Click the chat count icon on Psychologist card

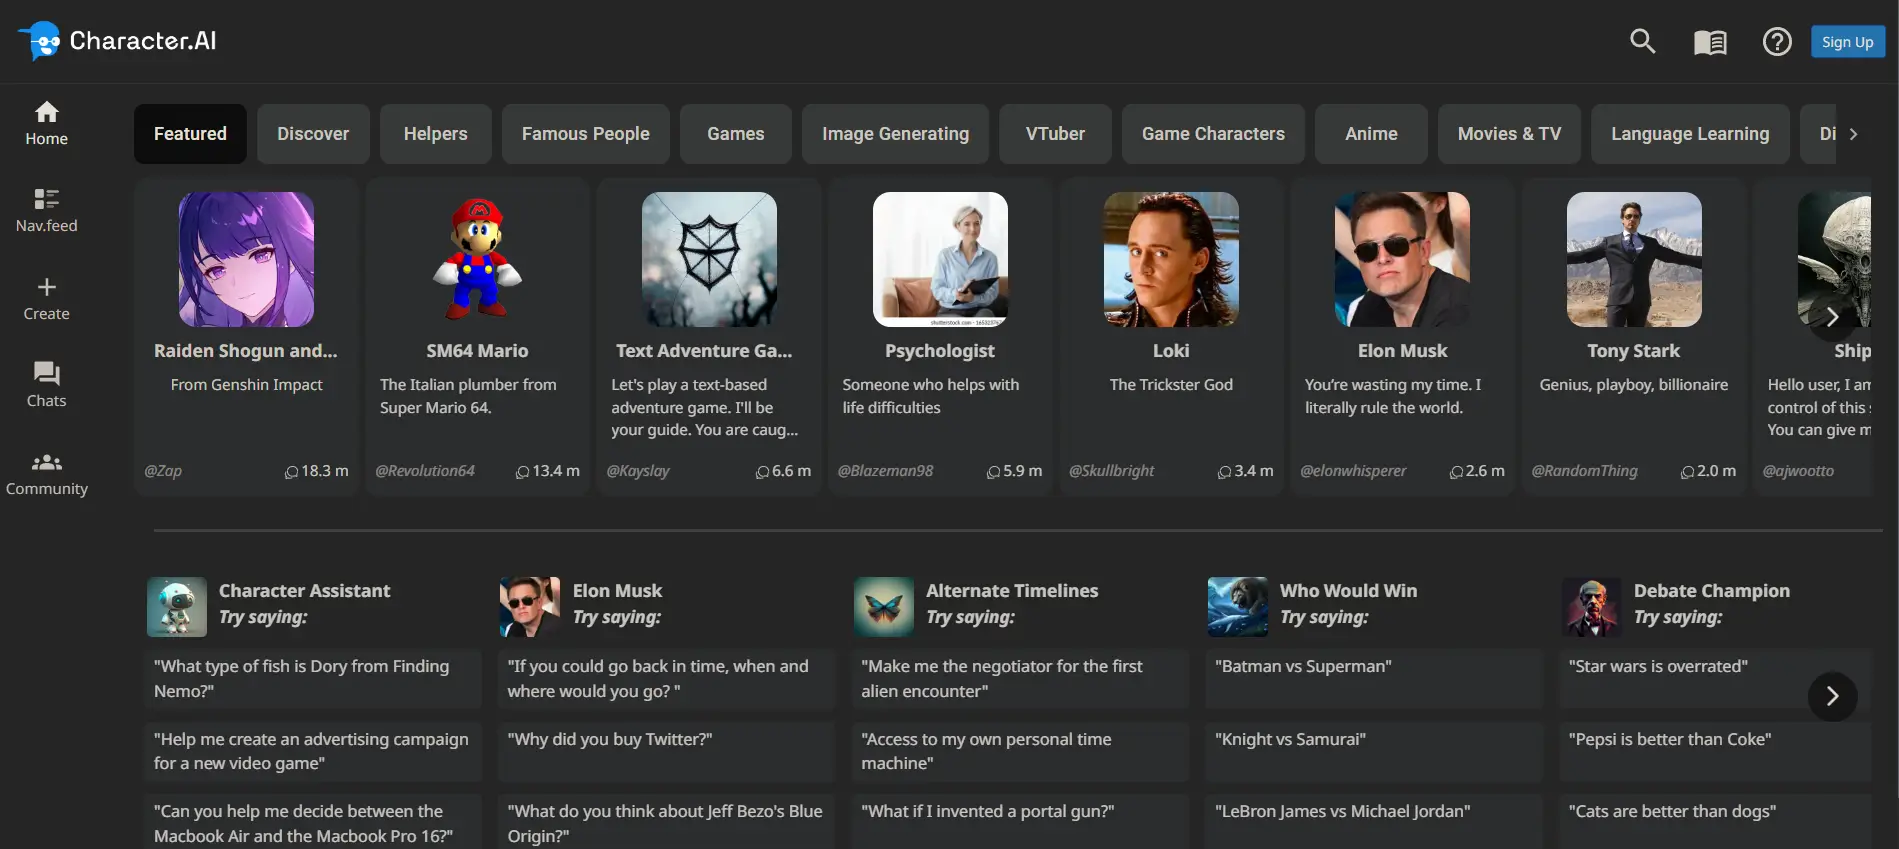pos(993,472)
